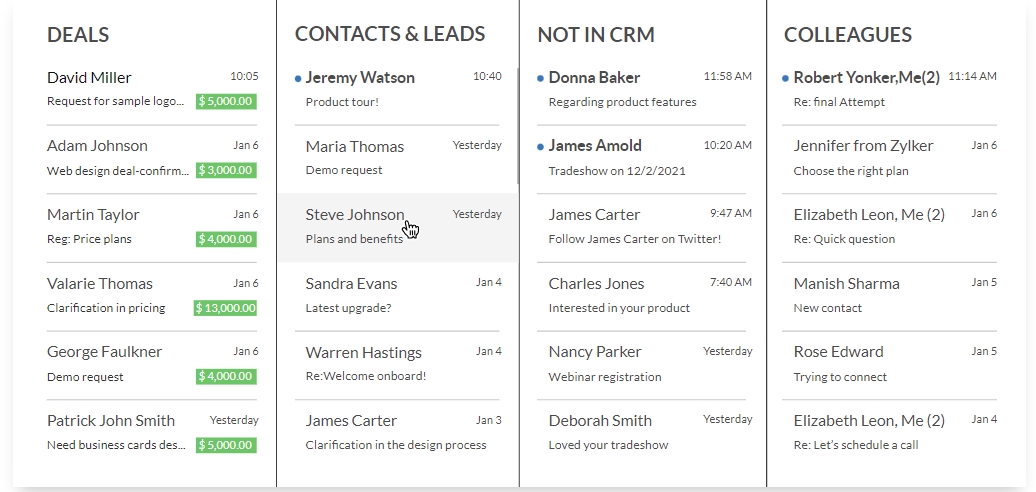Click the $3,000.00 deal amount badge
The height and width of the screenshot is (492, 1036).
pyautogui.click(x=226, y=170)
